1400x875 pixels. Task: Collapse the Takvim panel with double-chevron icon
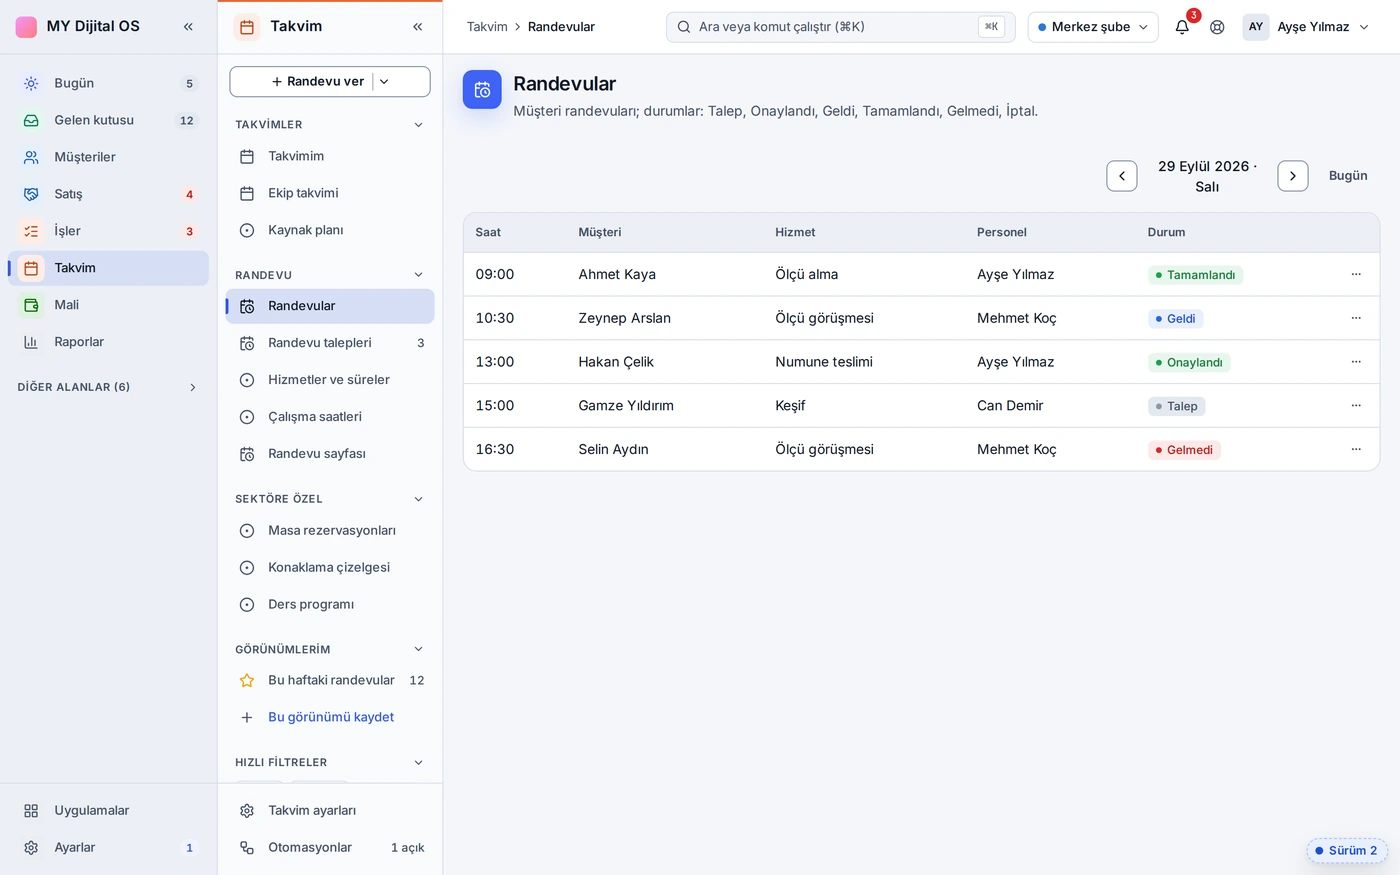click(x=418, y=27)
